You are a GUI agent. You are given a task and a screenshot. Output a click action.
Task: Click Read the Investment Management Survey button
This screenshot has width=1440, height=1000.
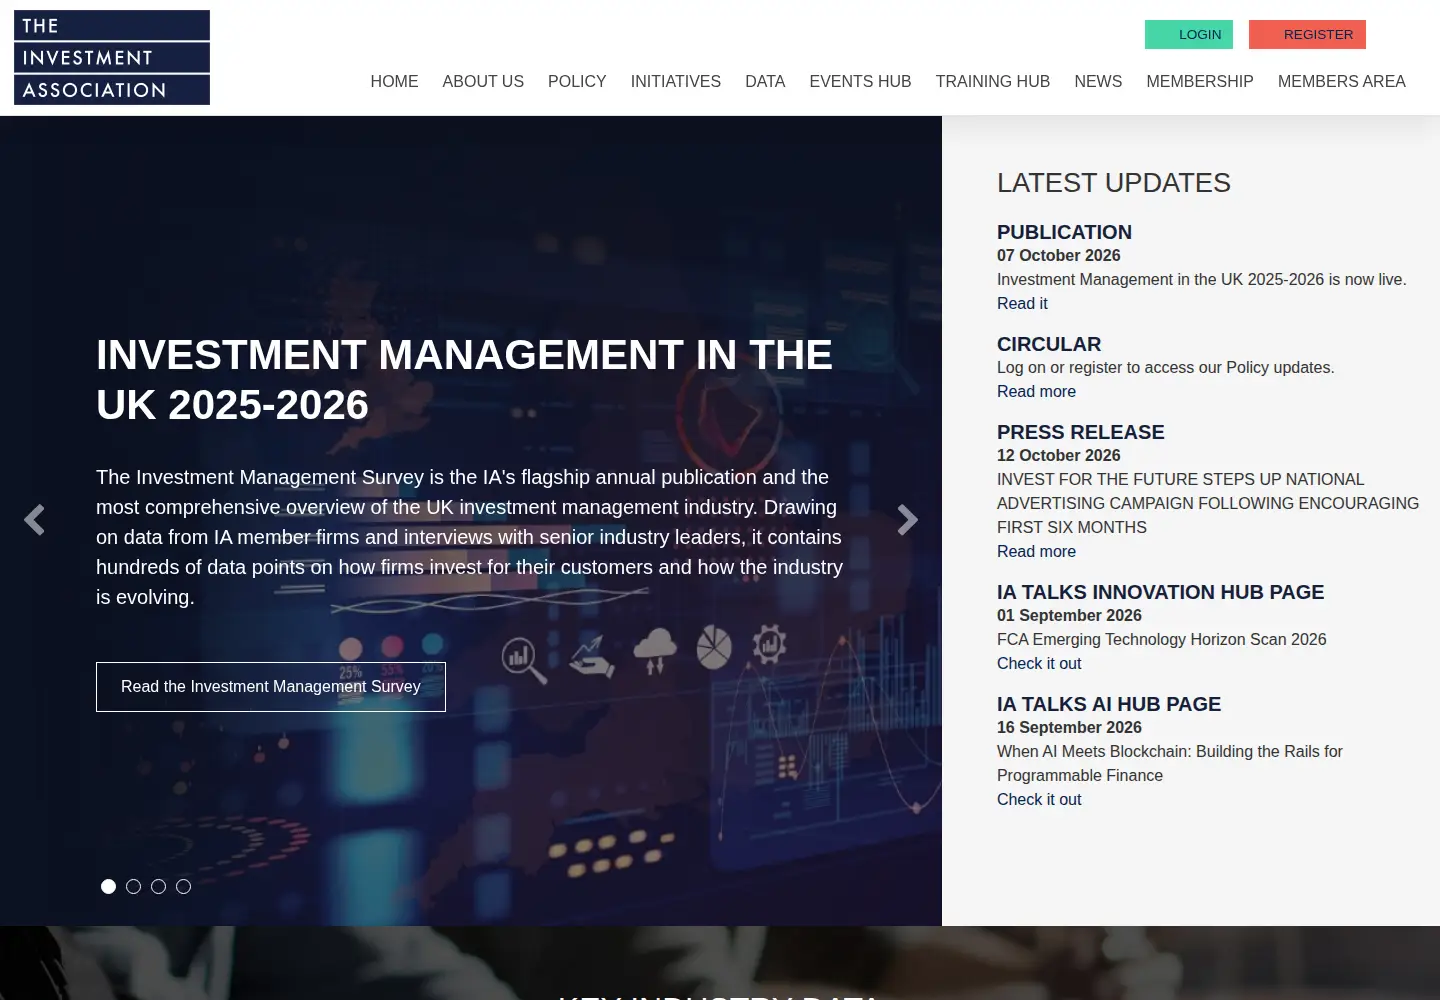click(271, 687)
